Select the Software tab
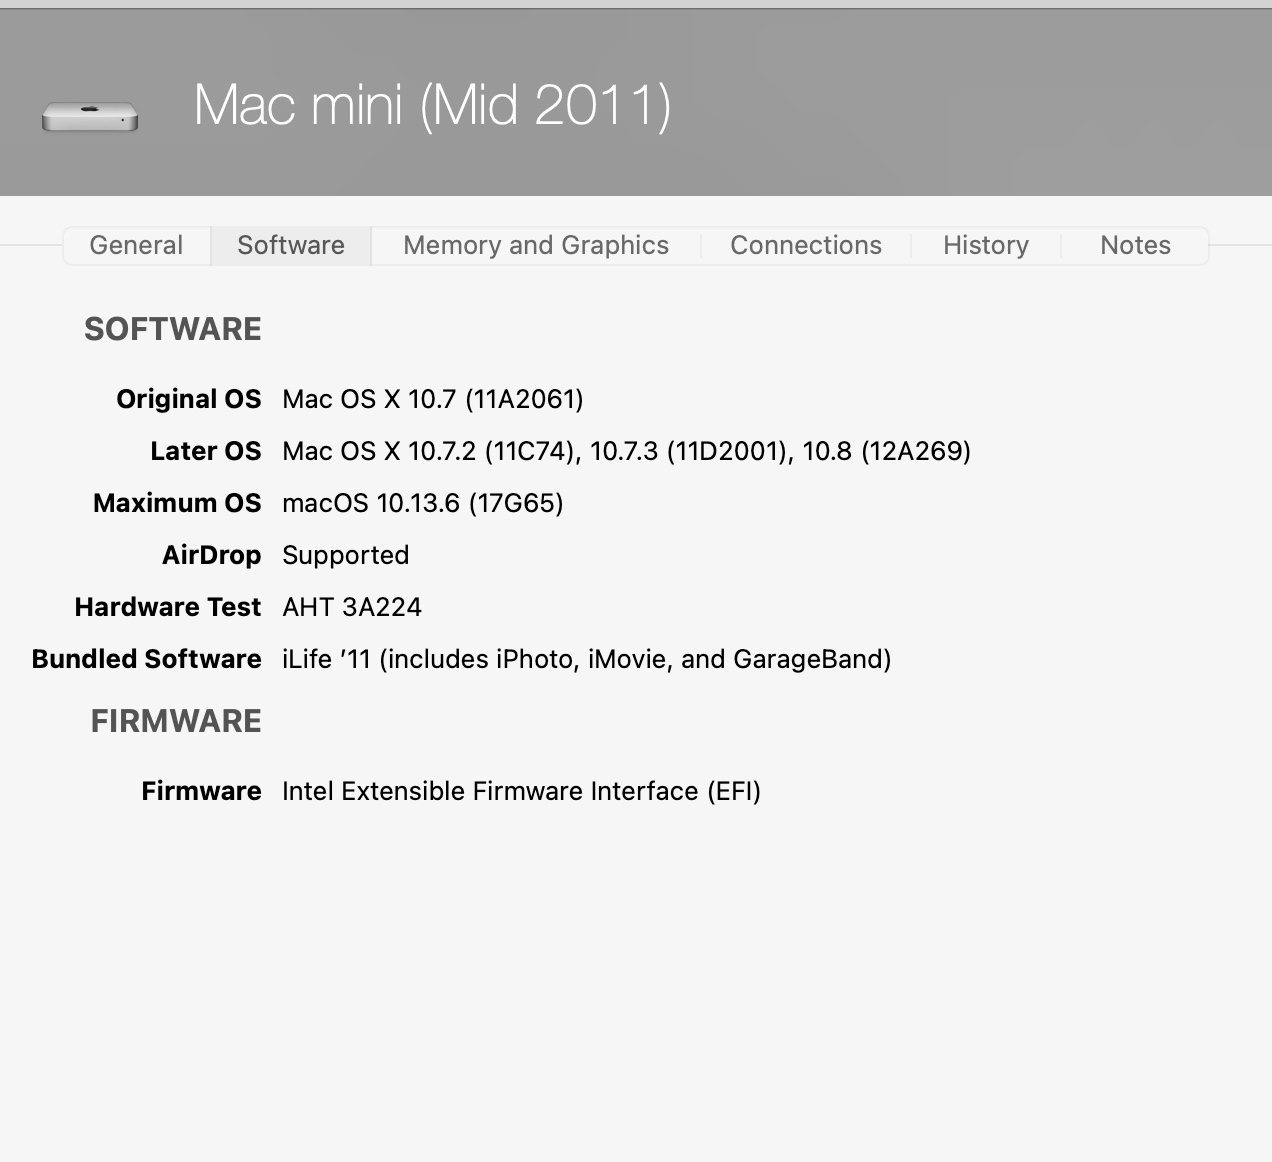The height and width of the screenshot is (1162, 1272). (x=291, y=245)
